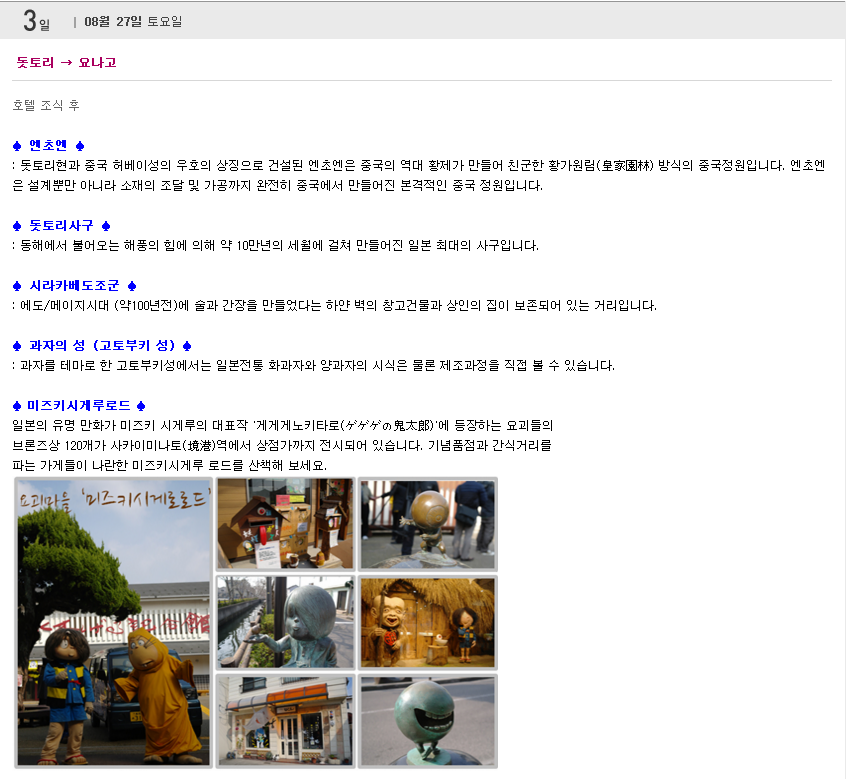Open the wooden house mailbox photo

coord(285,524)
